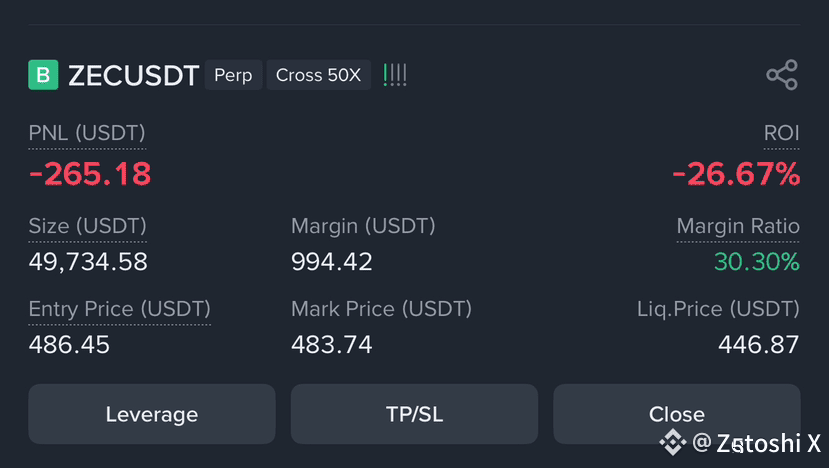Select the Cross 50X margin tag
829x468 pixels.
pos(318,75)
